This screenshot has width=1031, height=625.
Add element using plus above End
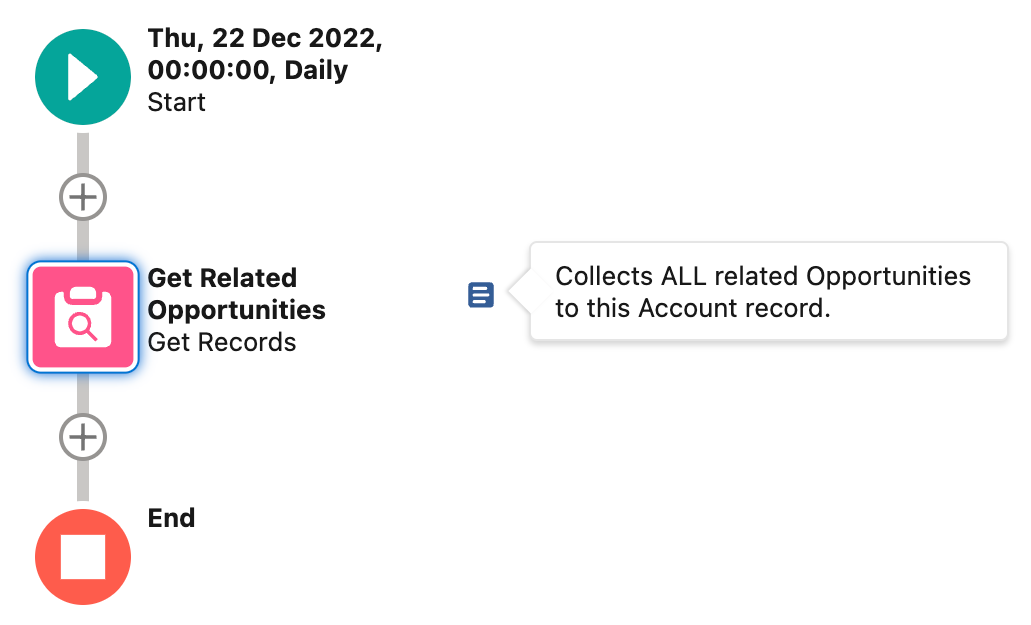(x=83, y=436)
